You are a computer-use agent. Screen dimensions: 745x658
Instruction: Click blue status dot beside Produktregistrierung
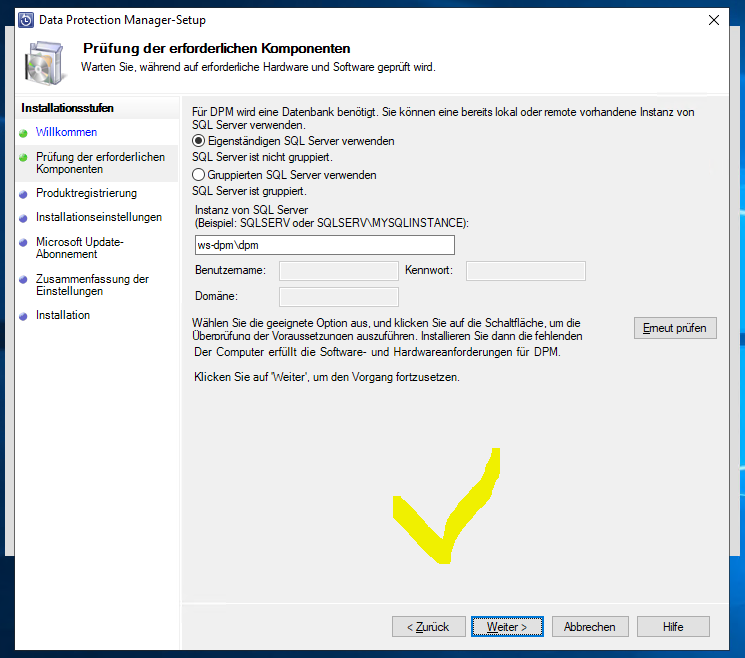pos(23,194)
